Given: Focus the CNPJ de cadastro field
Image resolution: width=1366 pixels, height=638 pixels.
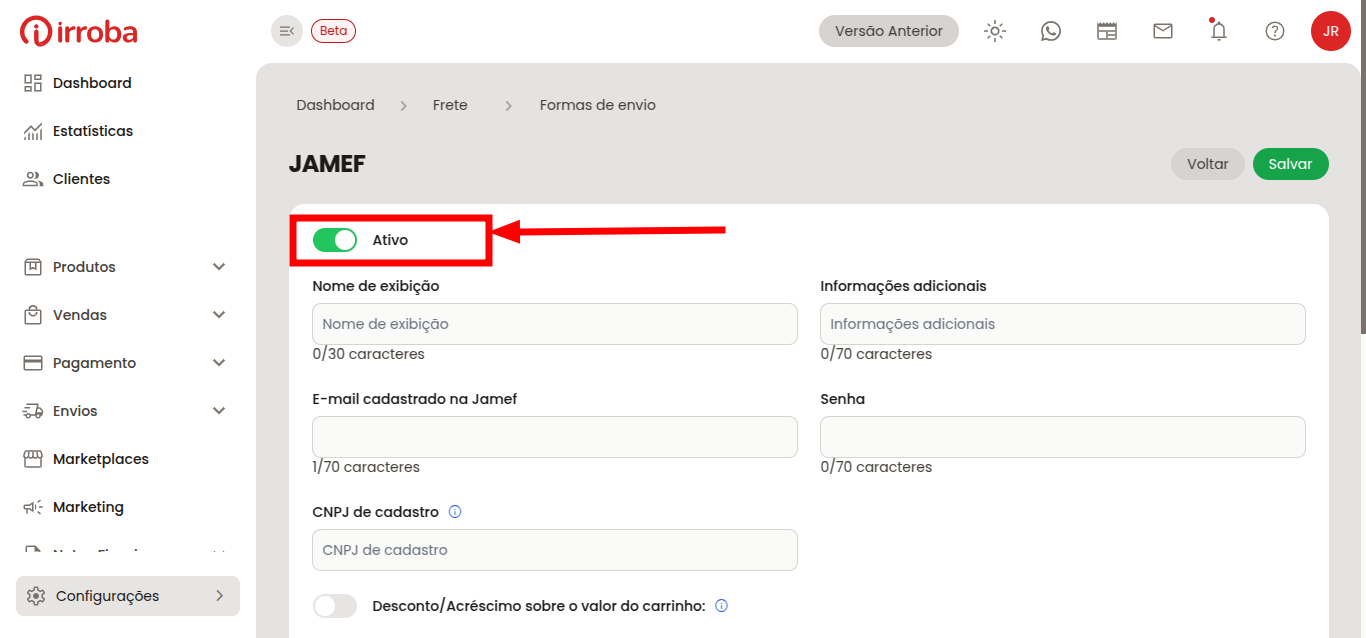Looking at the screenshot, I should (x=555, y=550).
